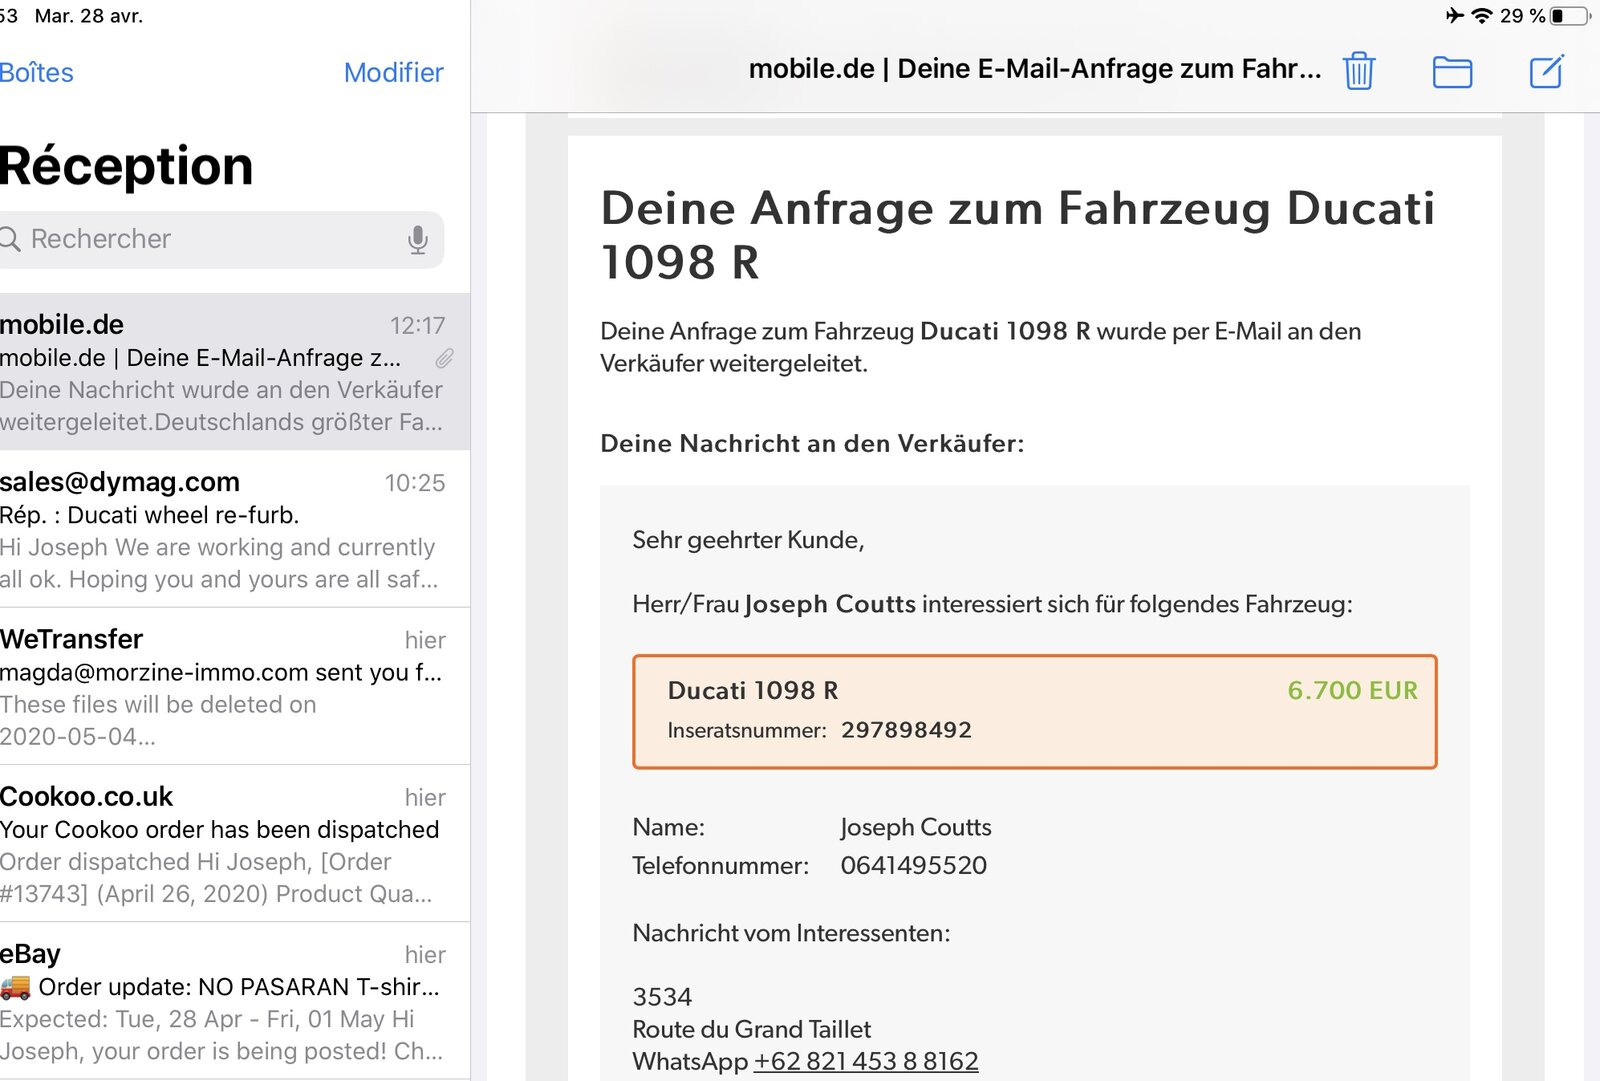Open the eBay order update email
Viewport: 1600px width, 1081px height.
point(235,1001)
